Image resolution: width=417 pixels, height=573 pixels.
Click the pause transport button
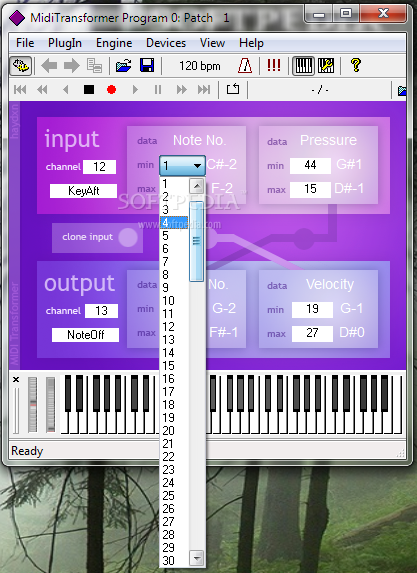[158, 90]
